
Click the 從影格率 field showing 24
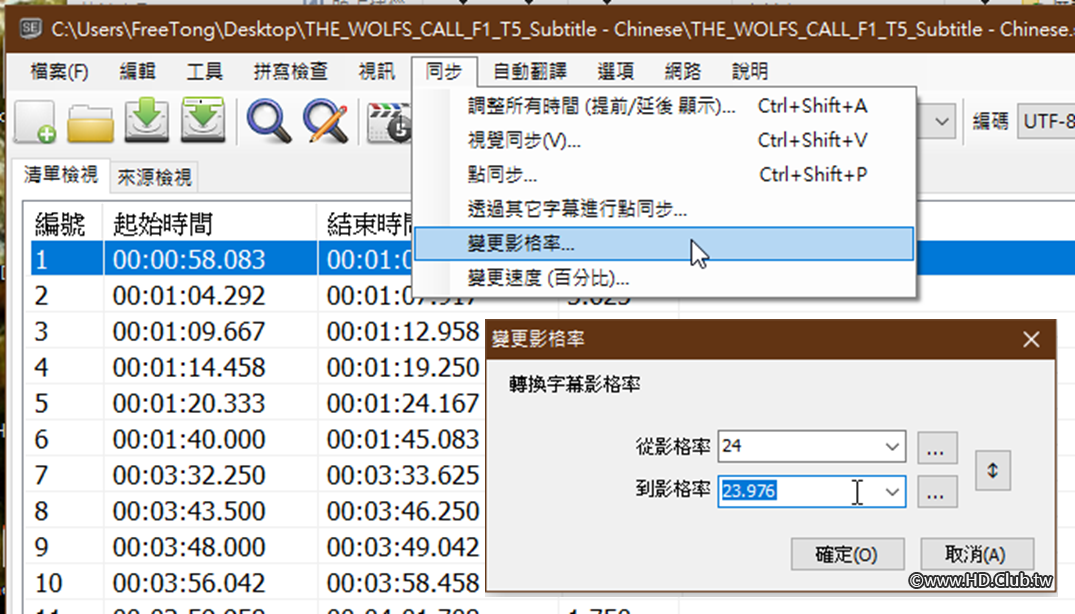coord(811,447)
